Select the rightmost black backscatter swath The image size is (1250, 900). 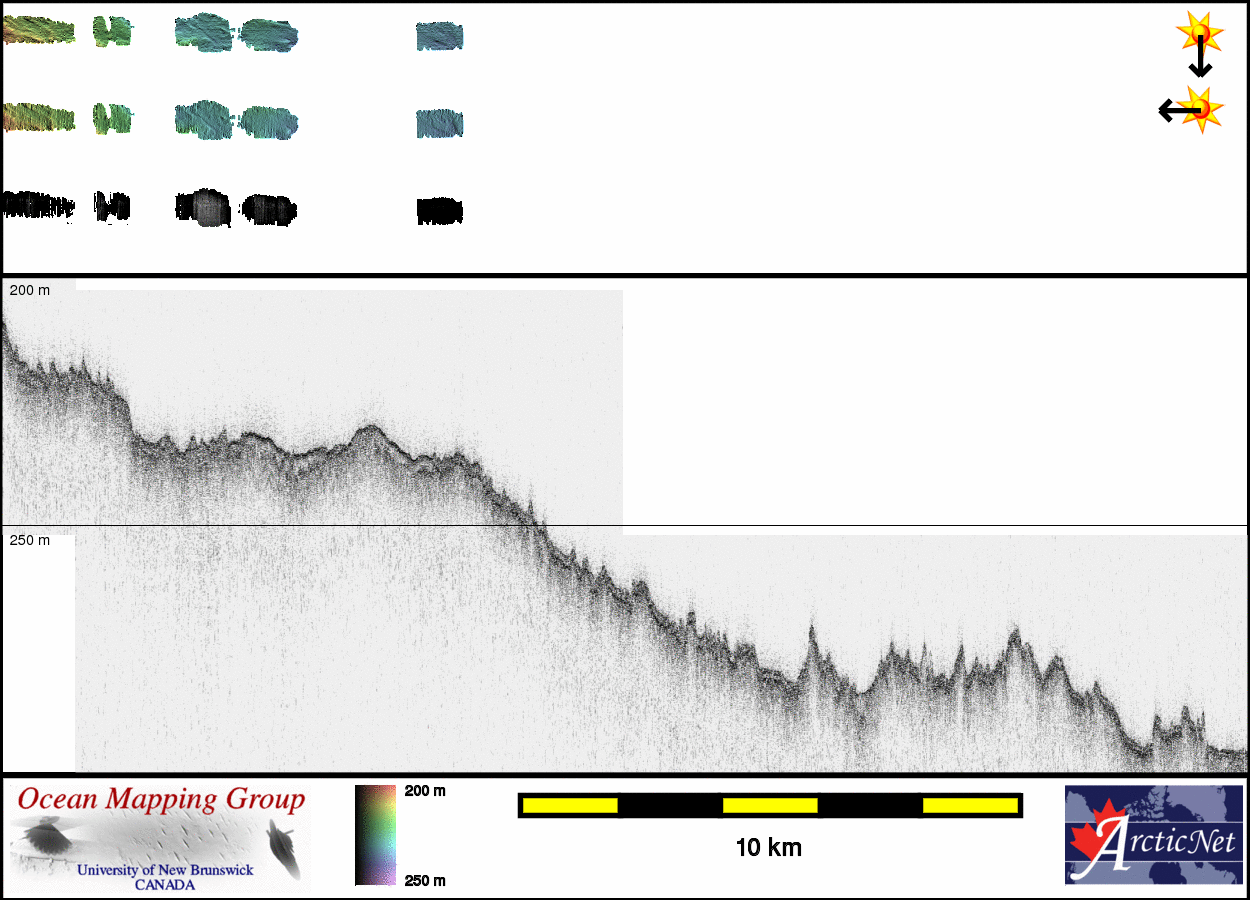[x=440, y=211]
